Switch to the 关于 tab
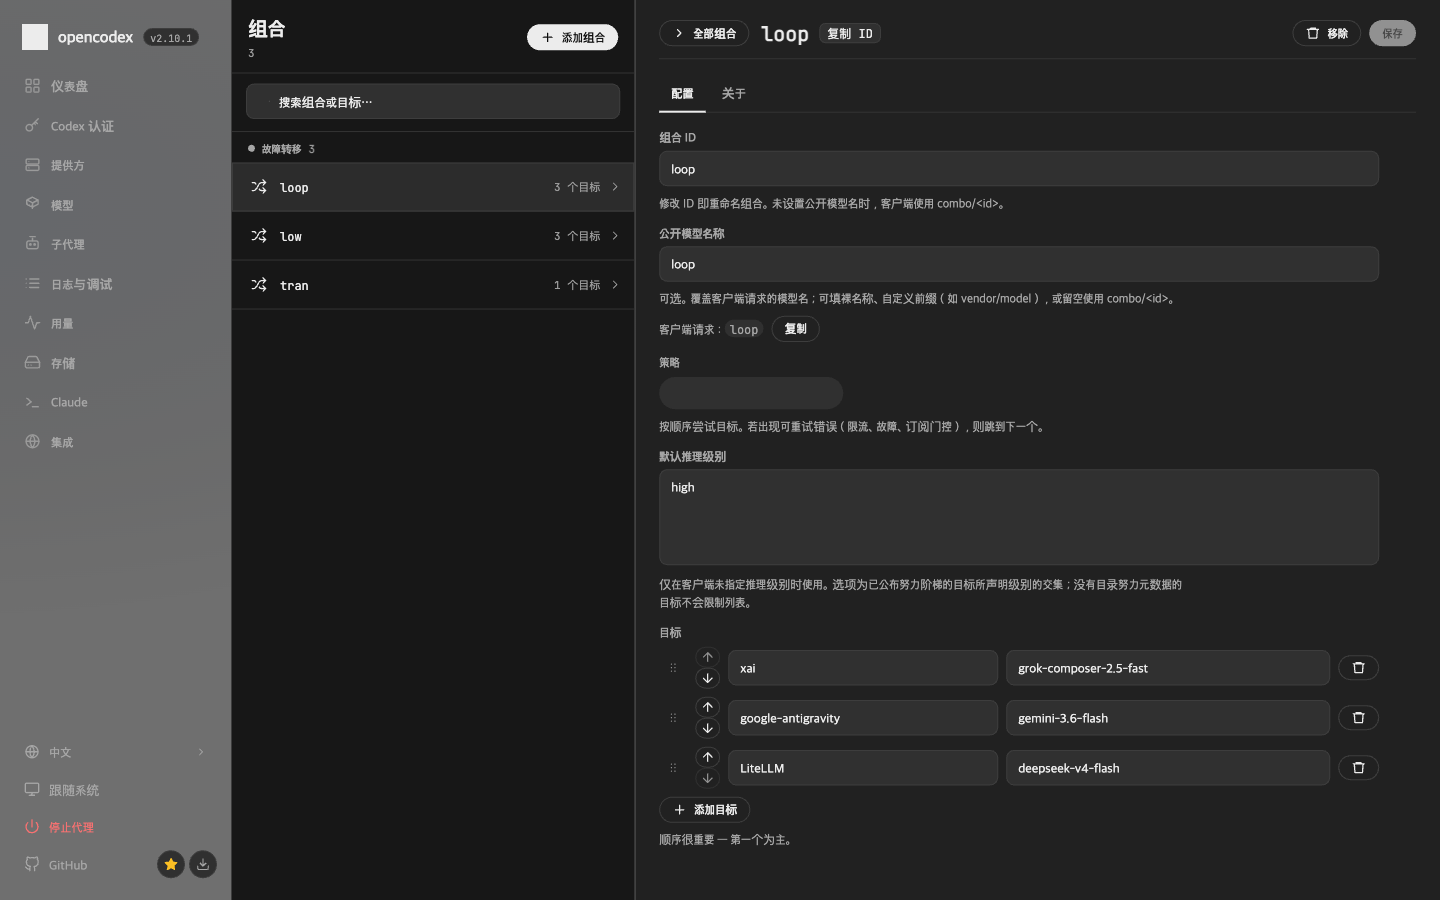Screen dimensions: 1440x900 coord(733,94)
